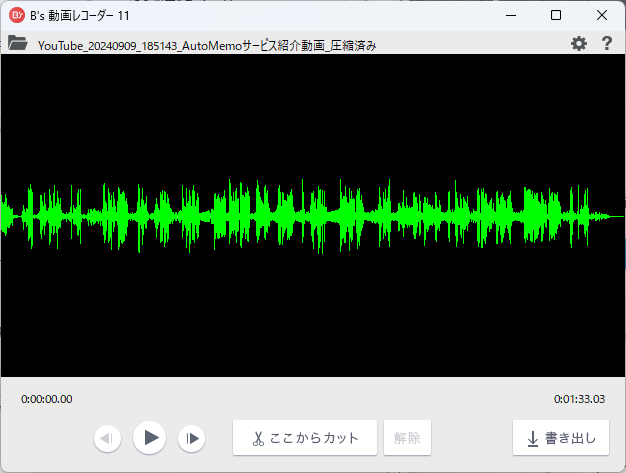The image size is (626, 473).
Task: Play the recorded audio
Action: pyautogui.click(x=150, y=437)
